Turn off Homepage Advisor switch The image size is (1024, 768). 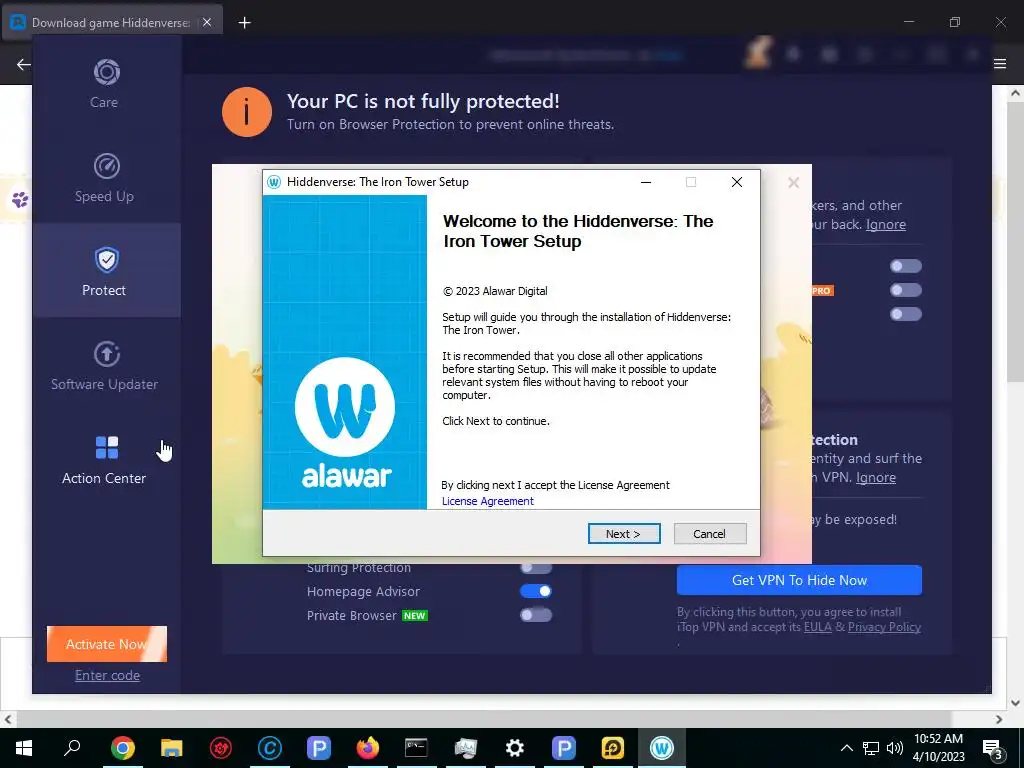(x=536, y=591)
